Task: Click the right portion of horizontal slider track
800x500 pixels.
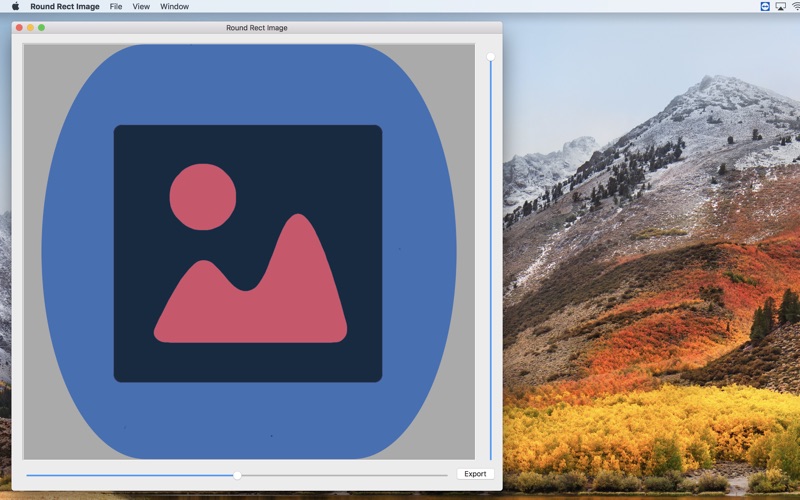Action: (x=344, y=475)
